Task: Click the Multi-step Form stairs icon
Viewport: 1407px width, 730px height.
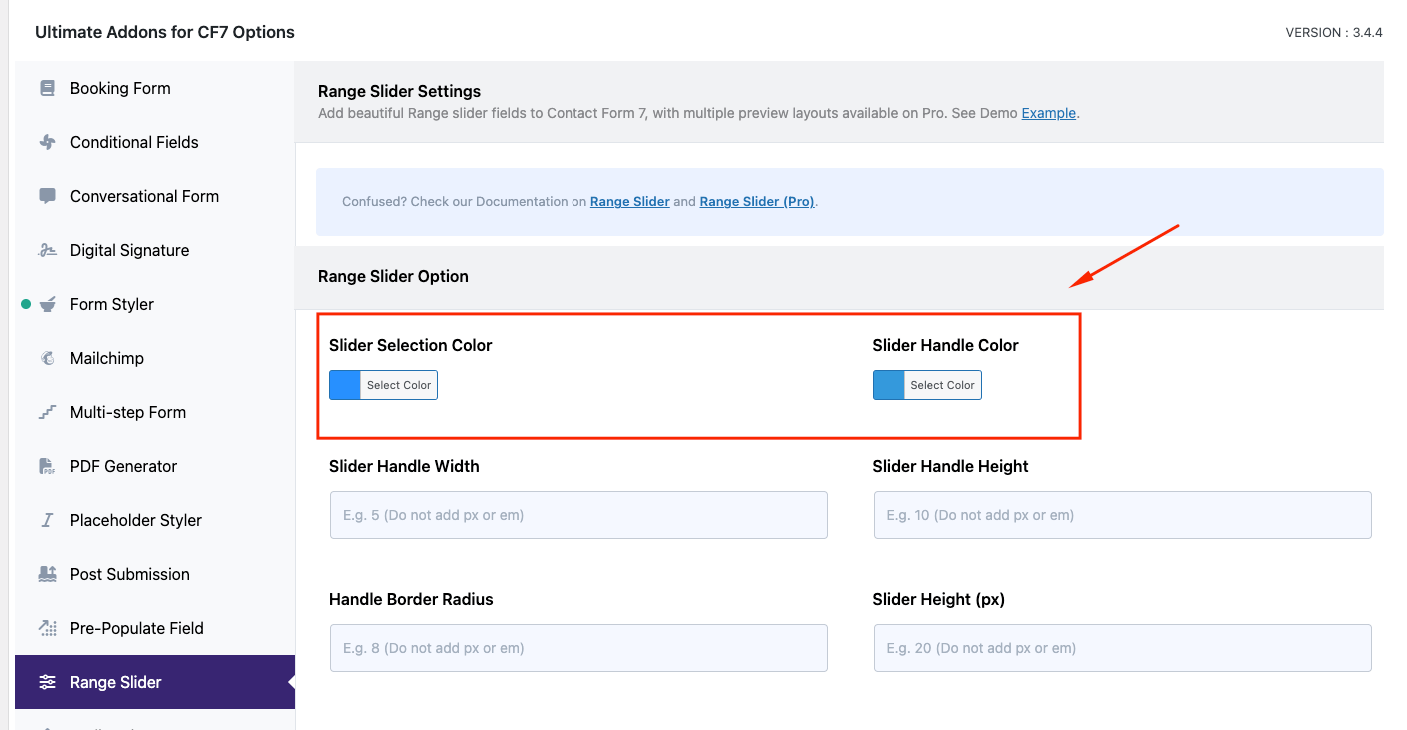Action: (47, 412)
